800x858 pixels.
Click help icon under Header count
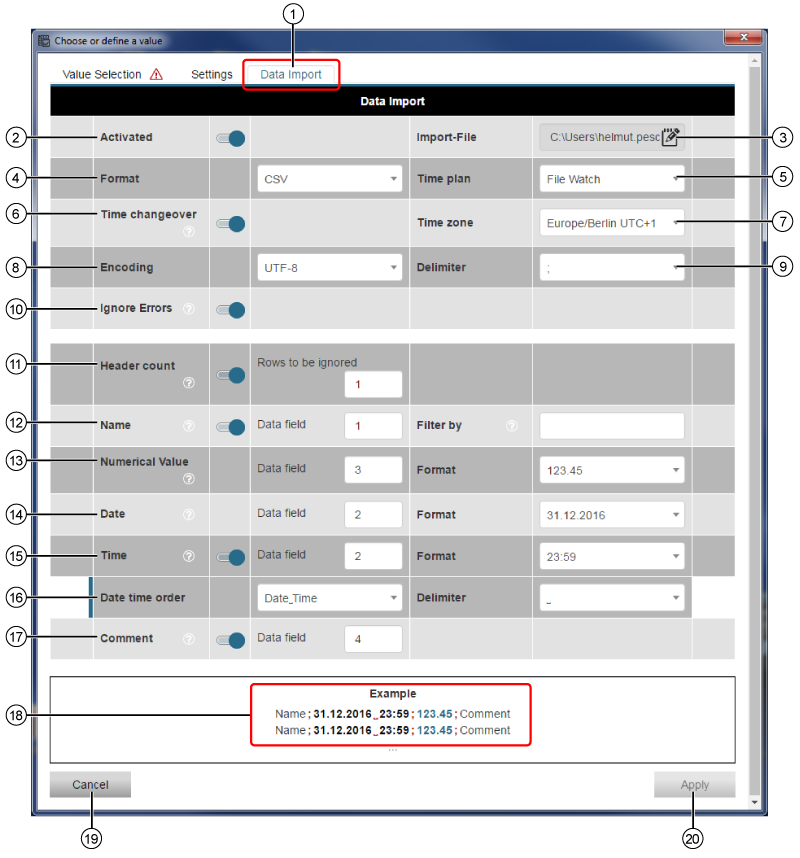(x=189, y=383)
